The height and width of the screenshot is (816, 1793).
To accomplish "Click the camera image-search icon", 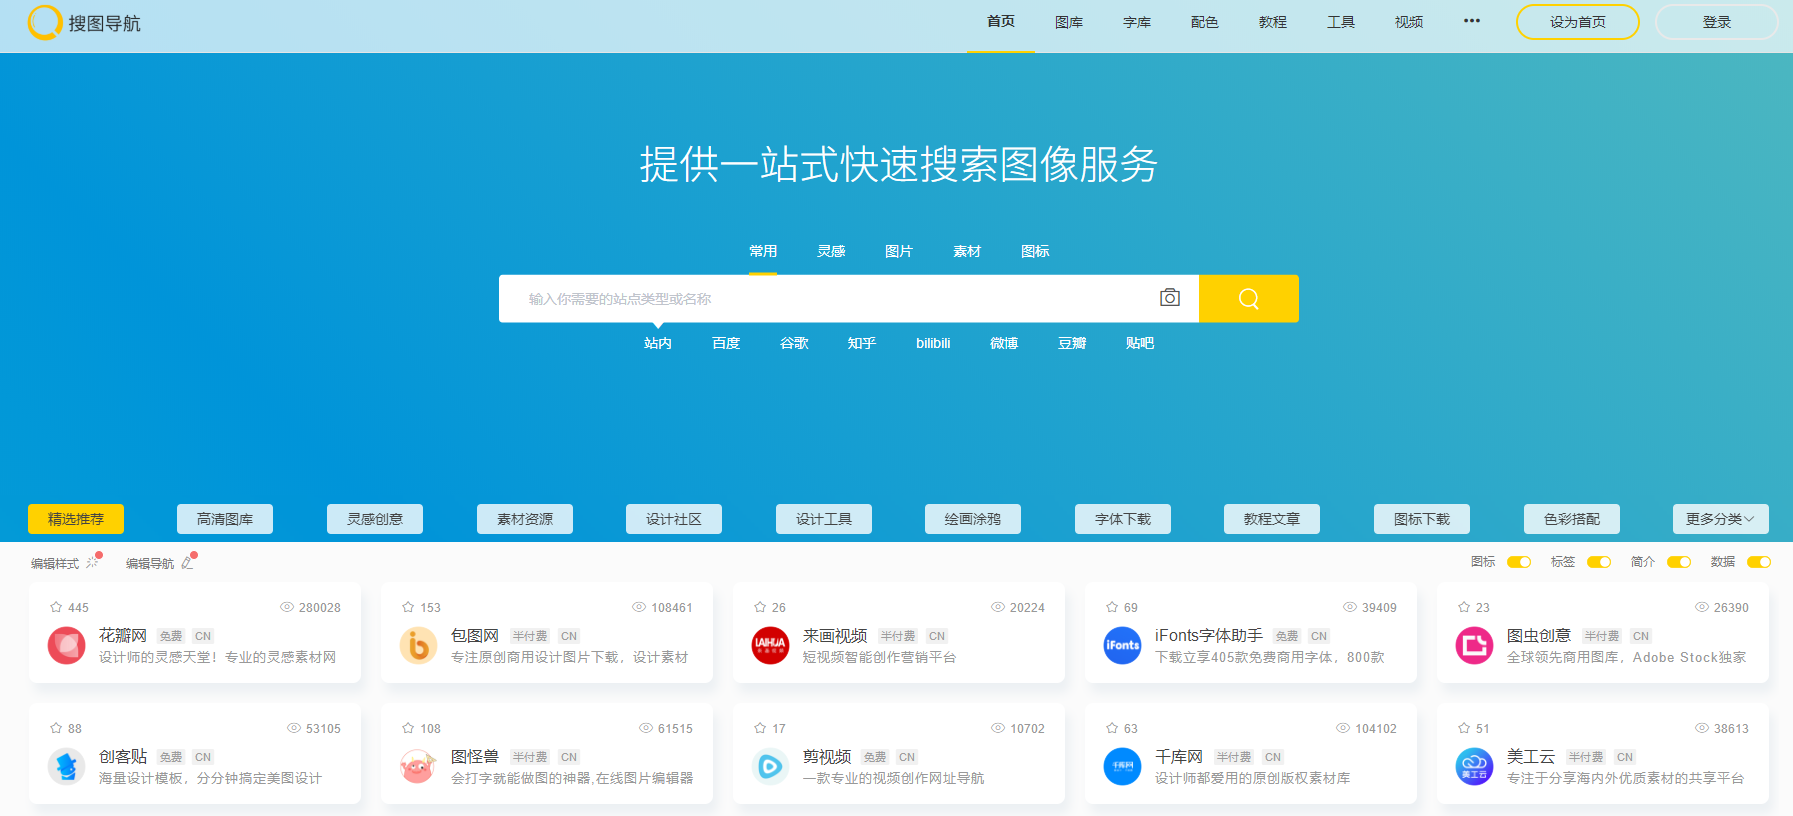I will click(x=1170, y=298).
